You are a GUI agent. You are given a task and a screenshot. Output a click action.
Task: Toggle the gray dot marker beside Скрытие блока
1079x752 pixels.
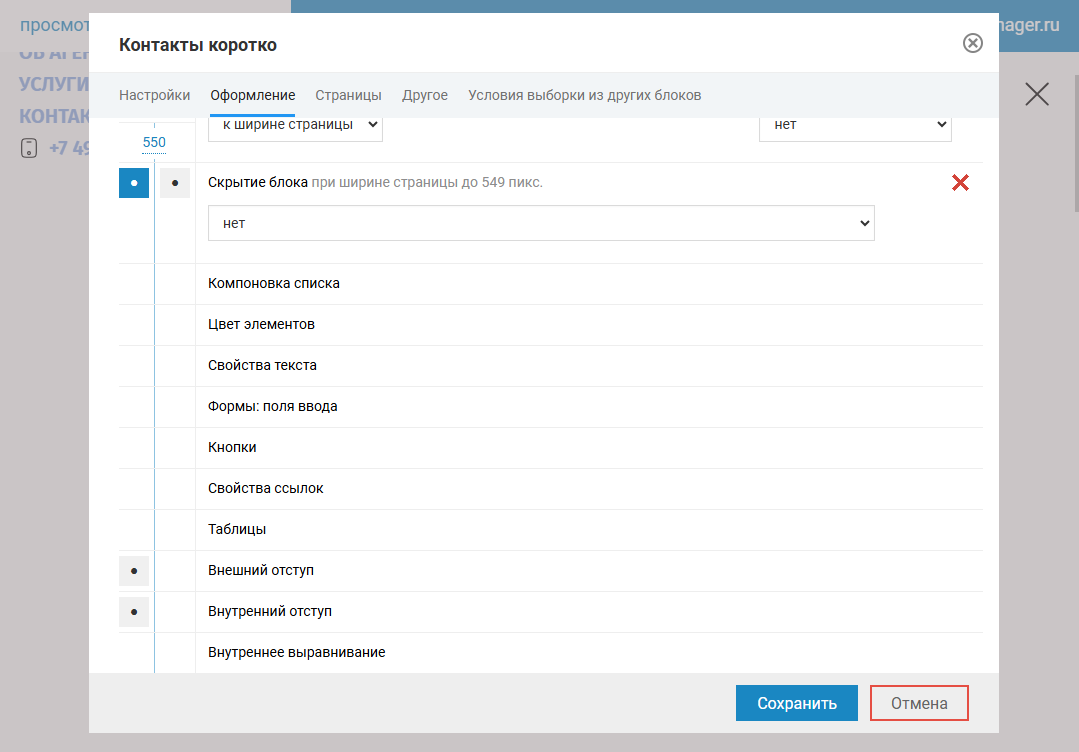pos(175,183)
